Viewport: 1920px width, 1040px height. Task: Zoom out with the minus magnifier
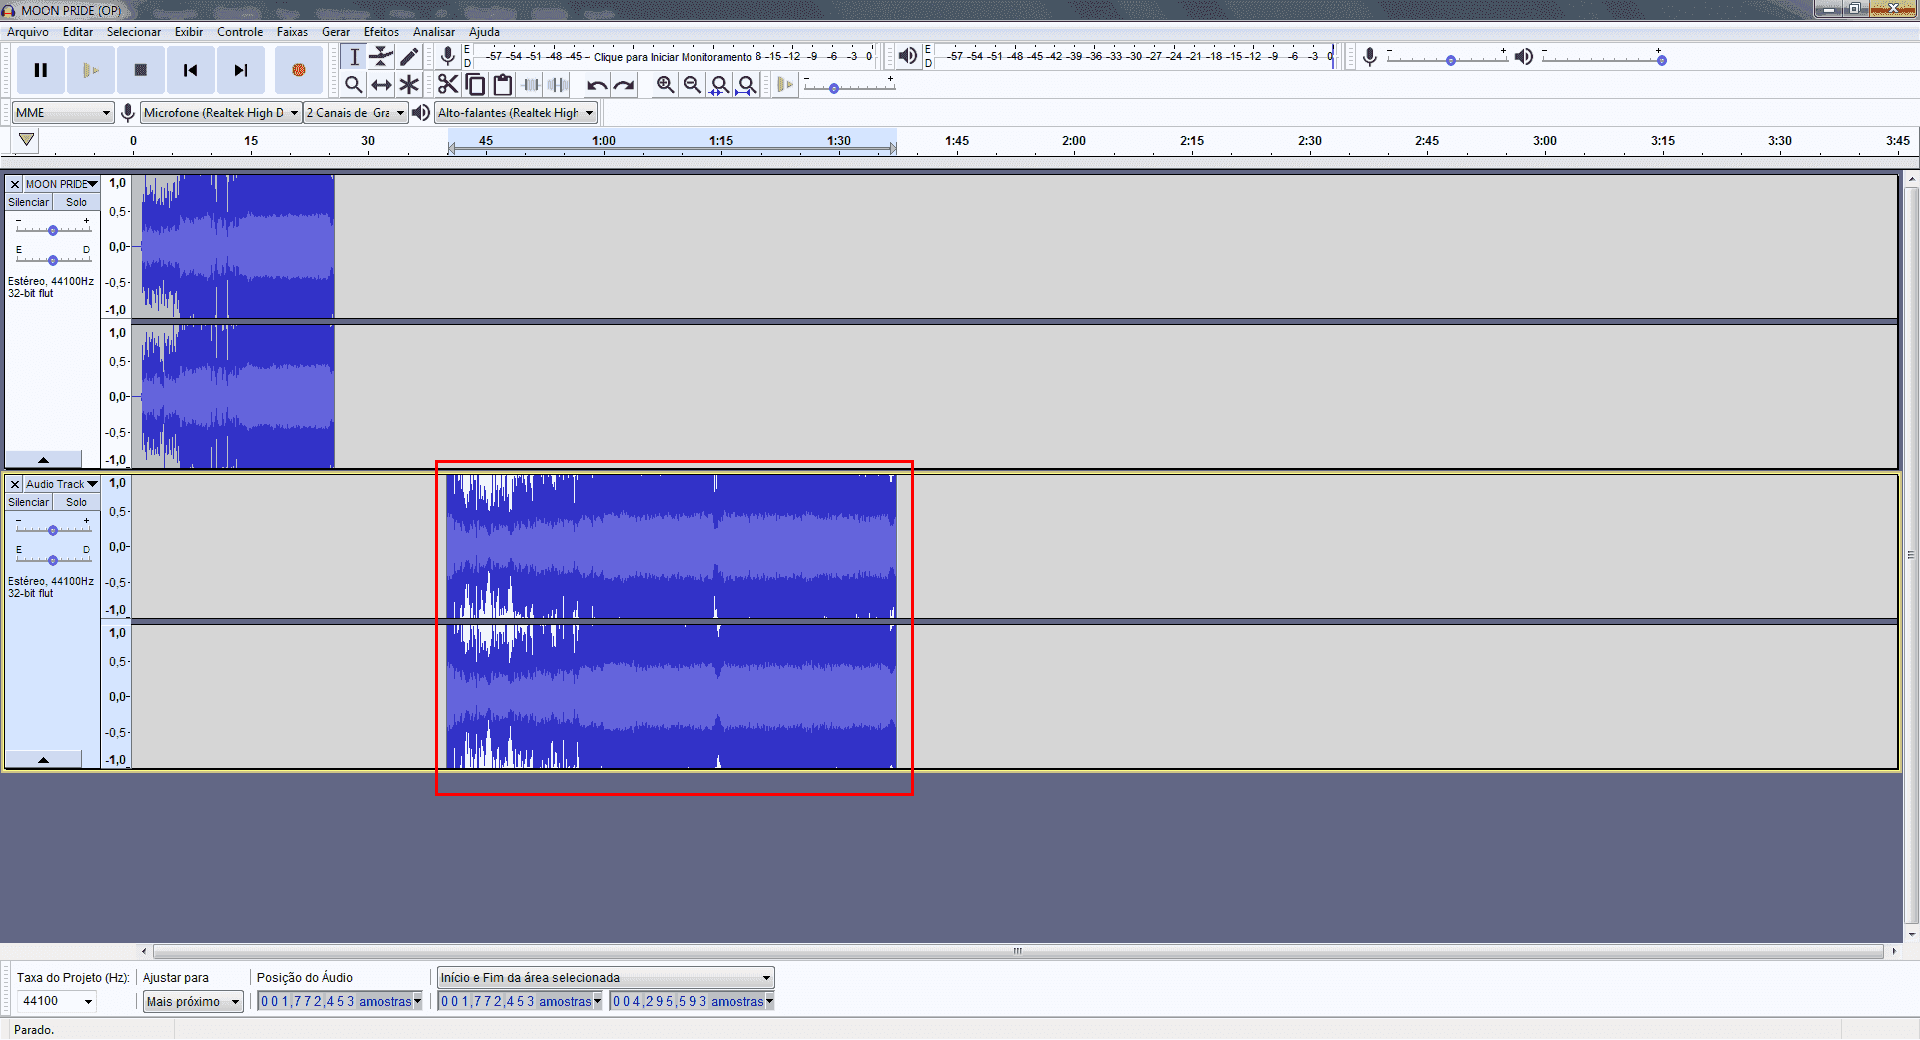tap(692, 85)
